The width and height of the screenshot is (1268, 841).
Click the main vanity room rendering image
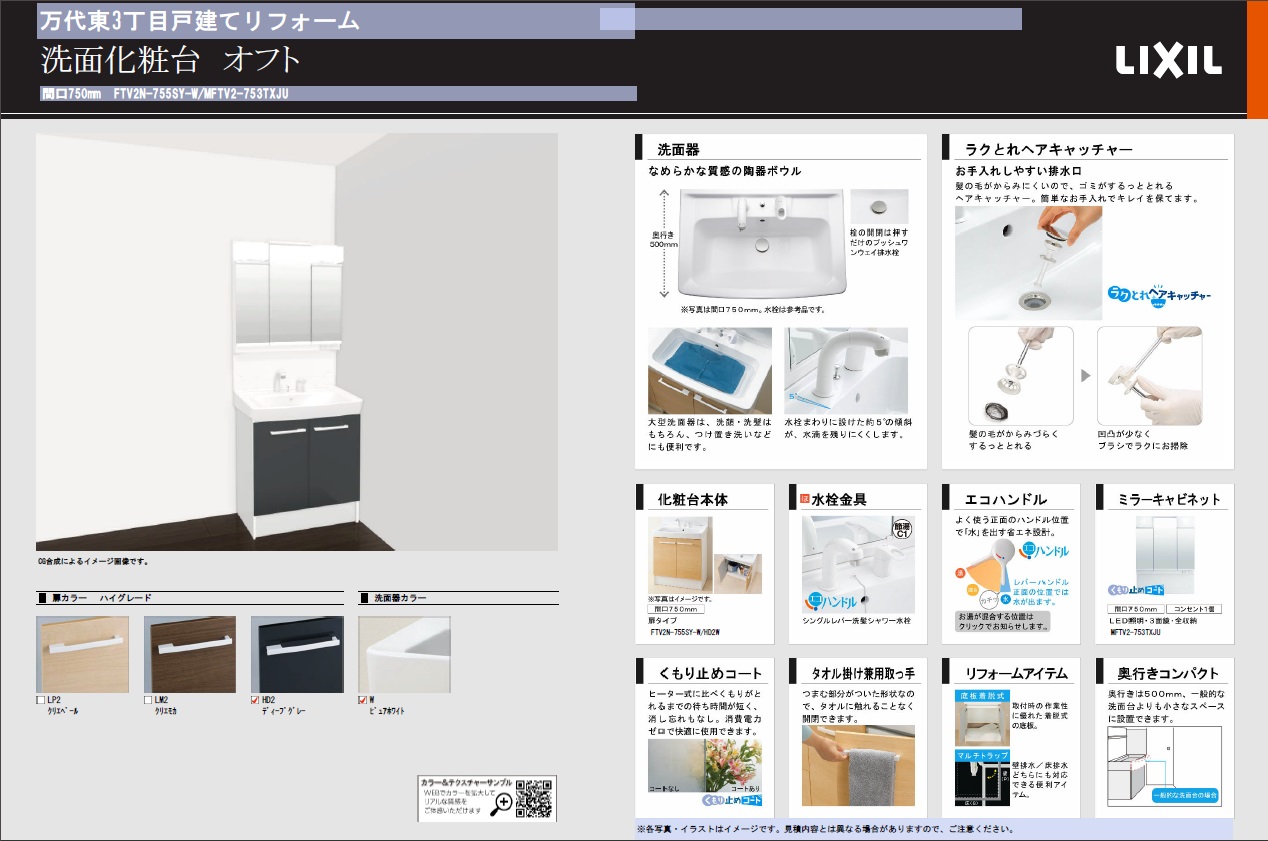click(297, 341)
